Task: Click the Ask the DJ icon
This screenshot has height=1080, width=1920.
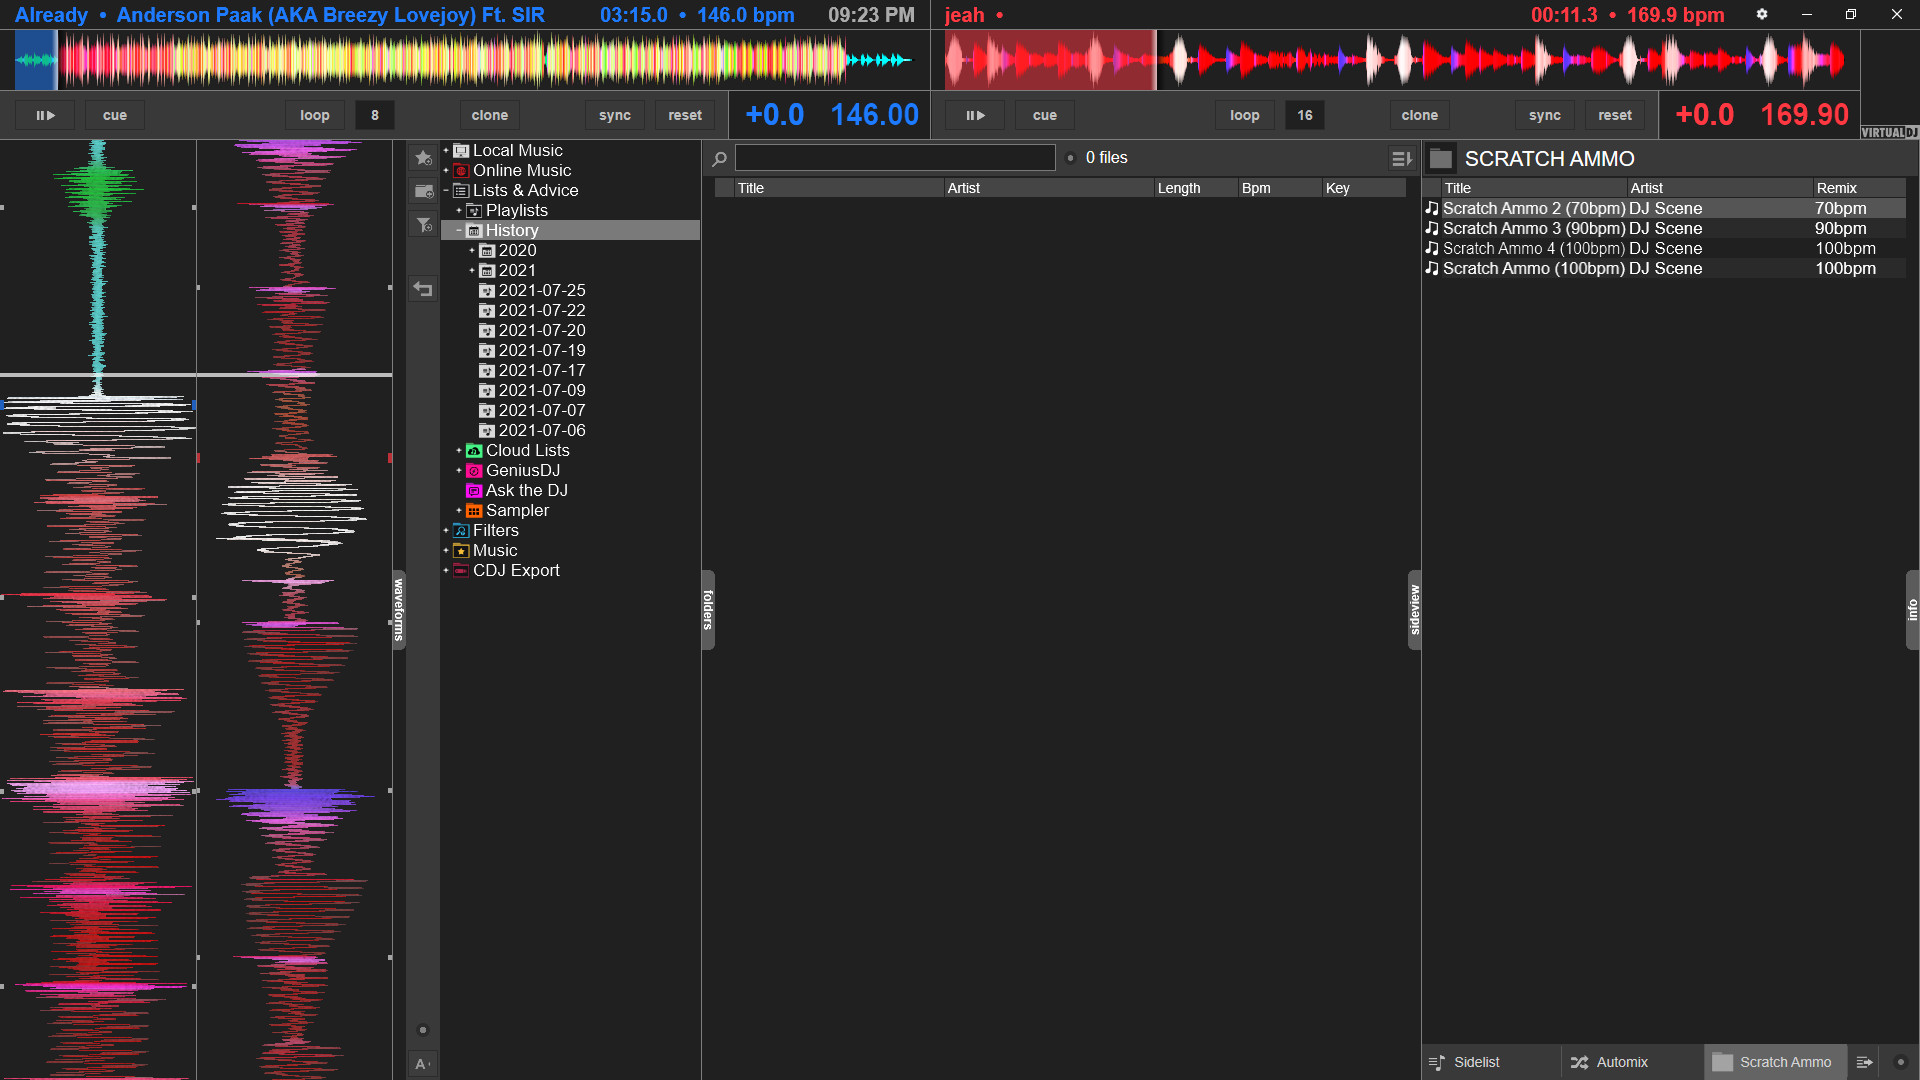Action: (474, 491)
